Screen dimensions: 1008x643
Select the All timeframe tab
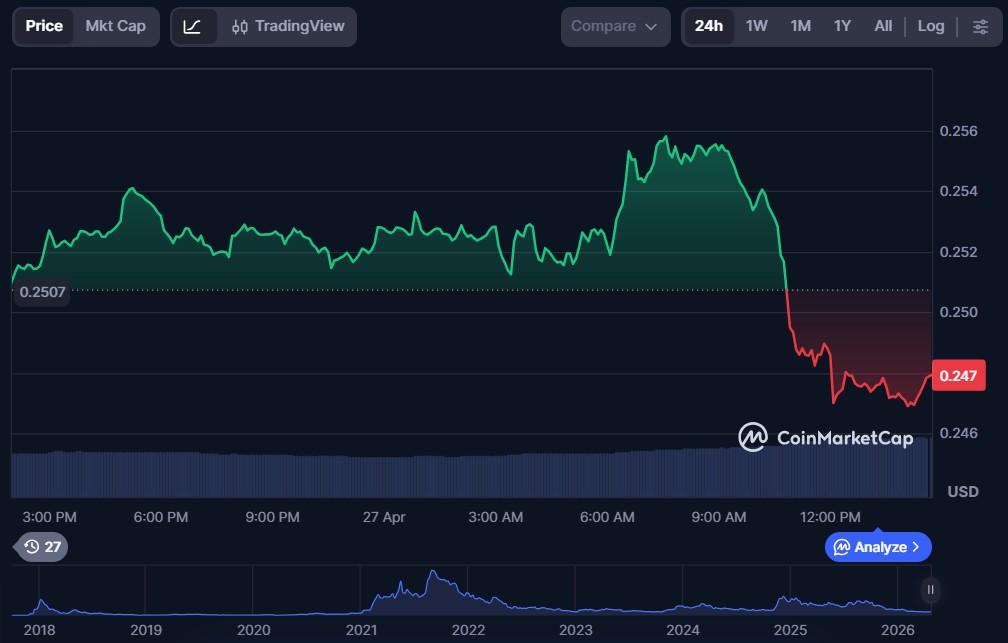pos(883,26)
